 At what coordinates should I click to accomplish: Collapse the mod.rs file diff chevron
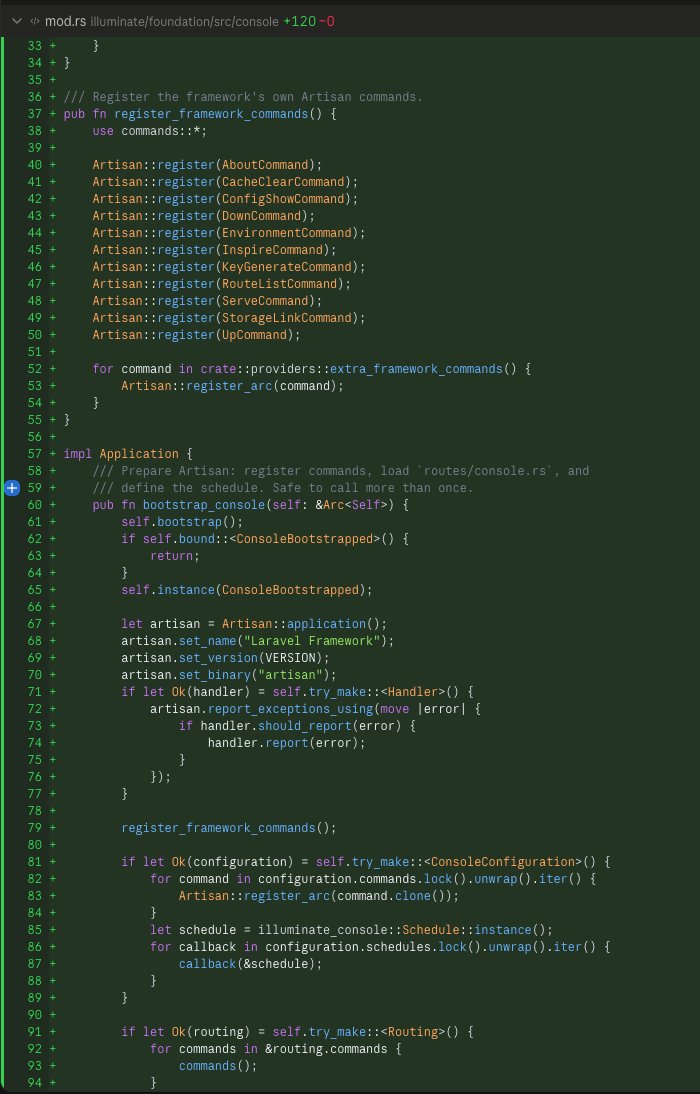coord(17,22)
